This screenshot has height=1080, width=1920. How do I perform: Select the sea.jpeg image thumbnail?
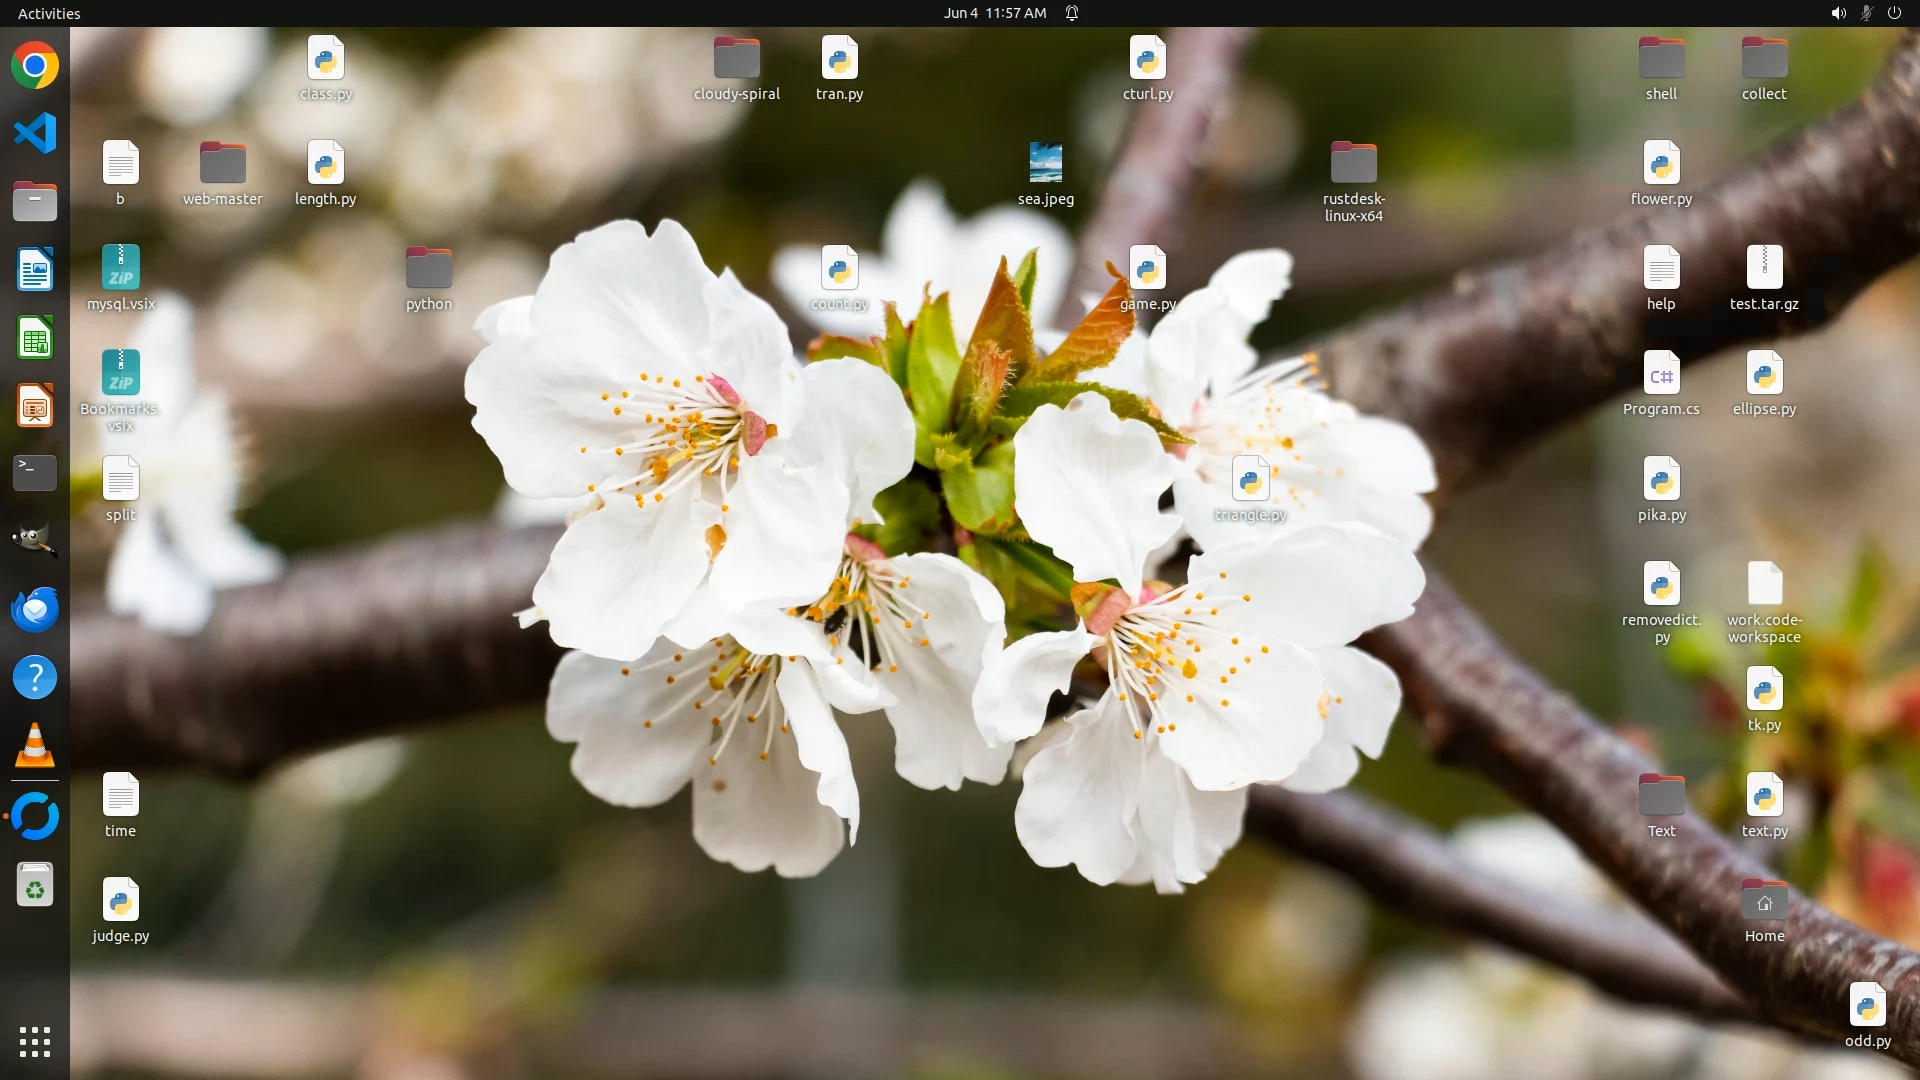point(1046,163)
